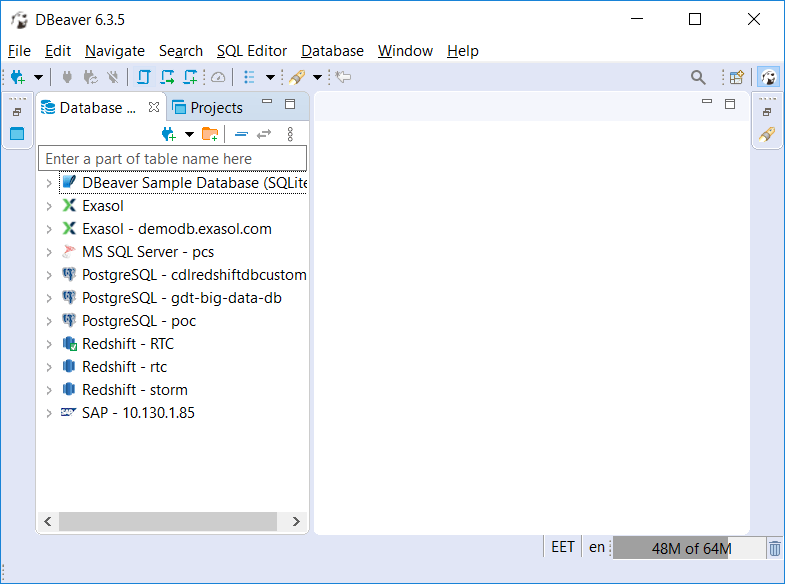Switch to the Projects tab
The image size is (785, 584).
(207, 108)
